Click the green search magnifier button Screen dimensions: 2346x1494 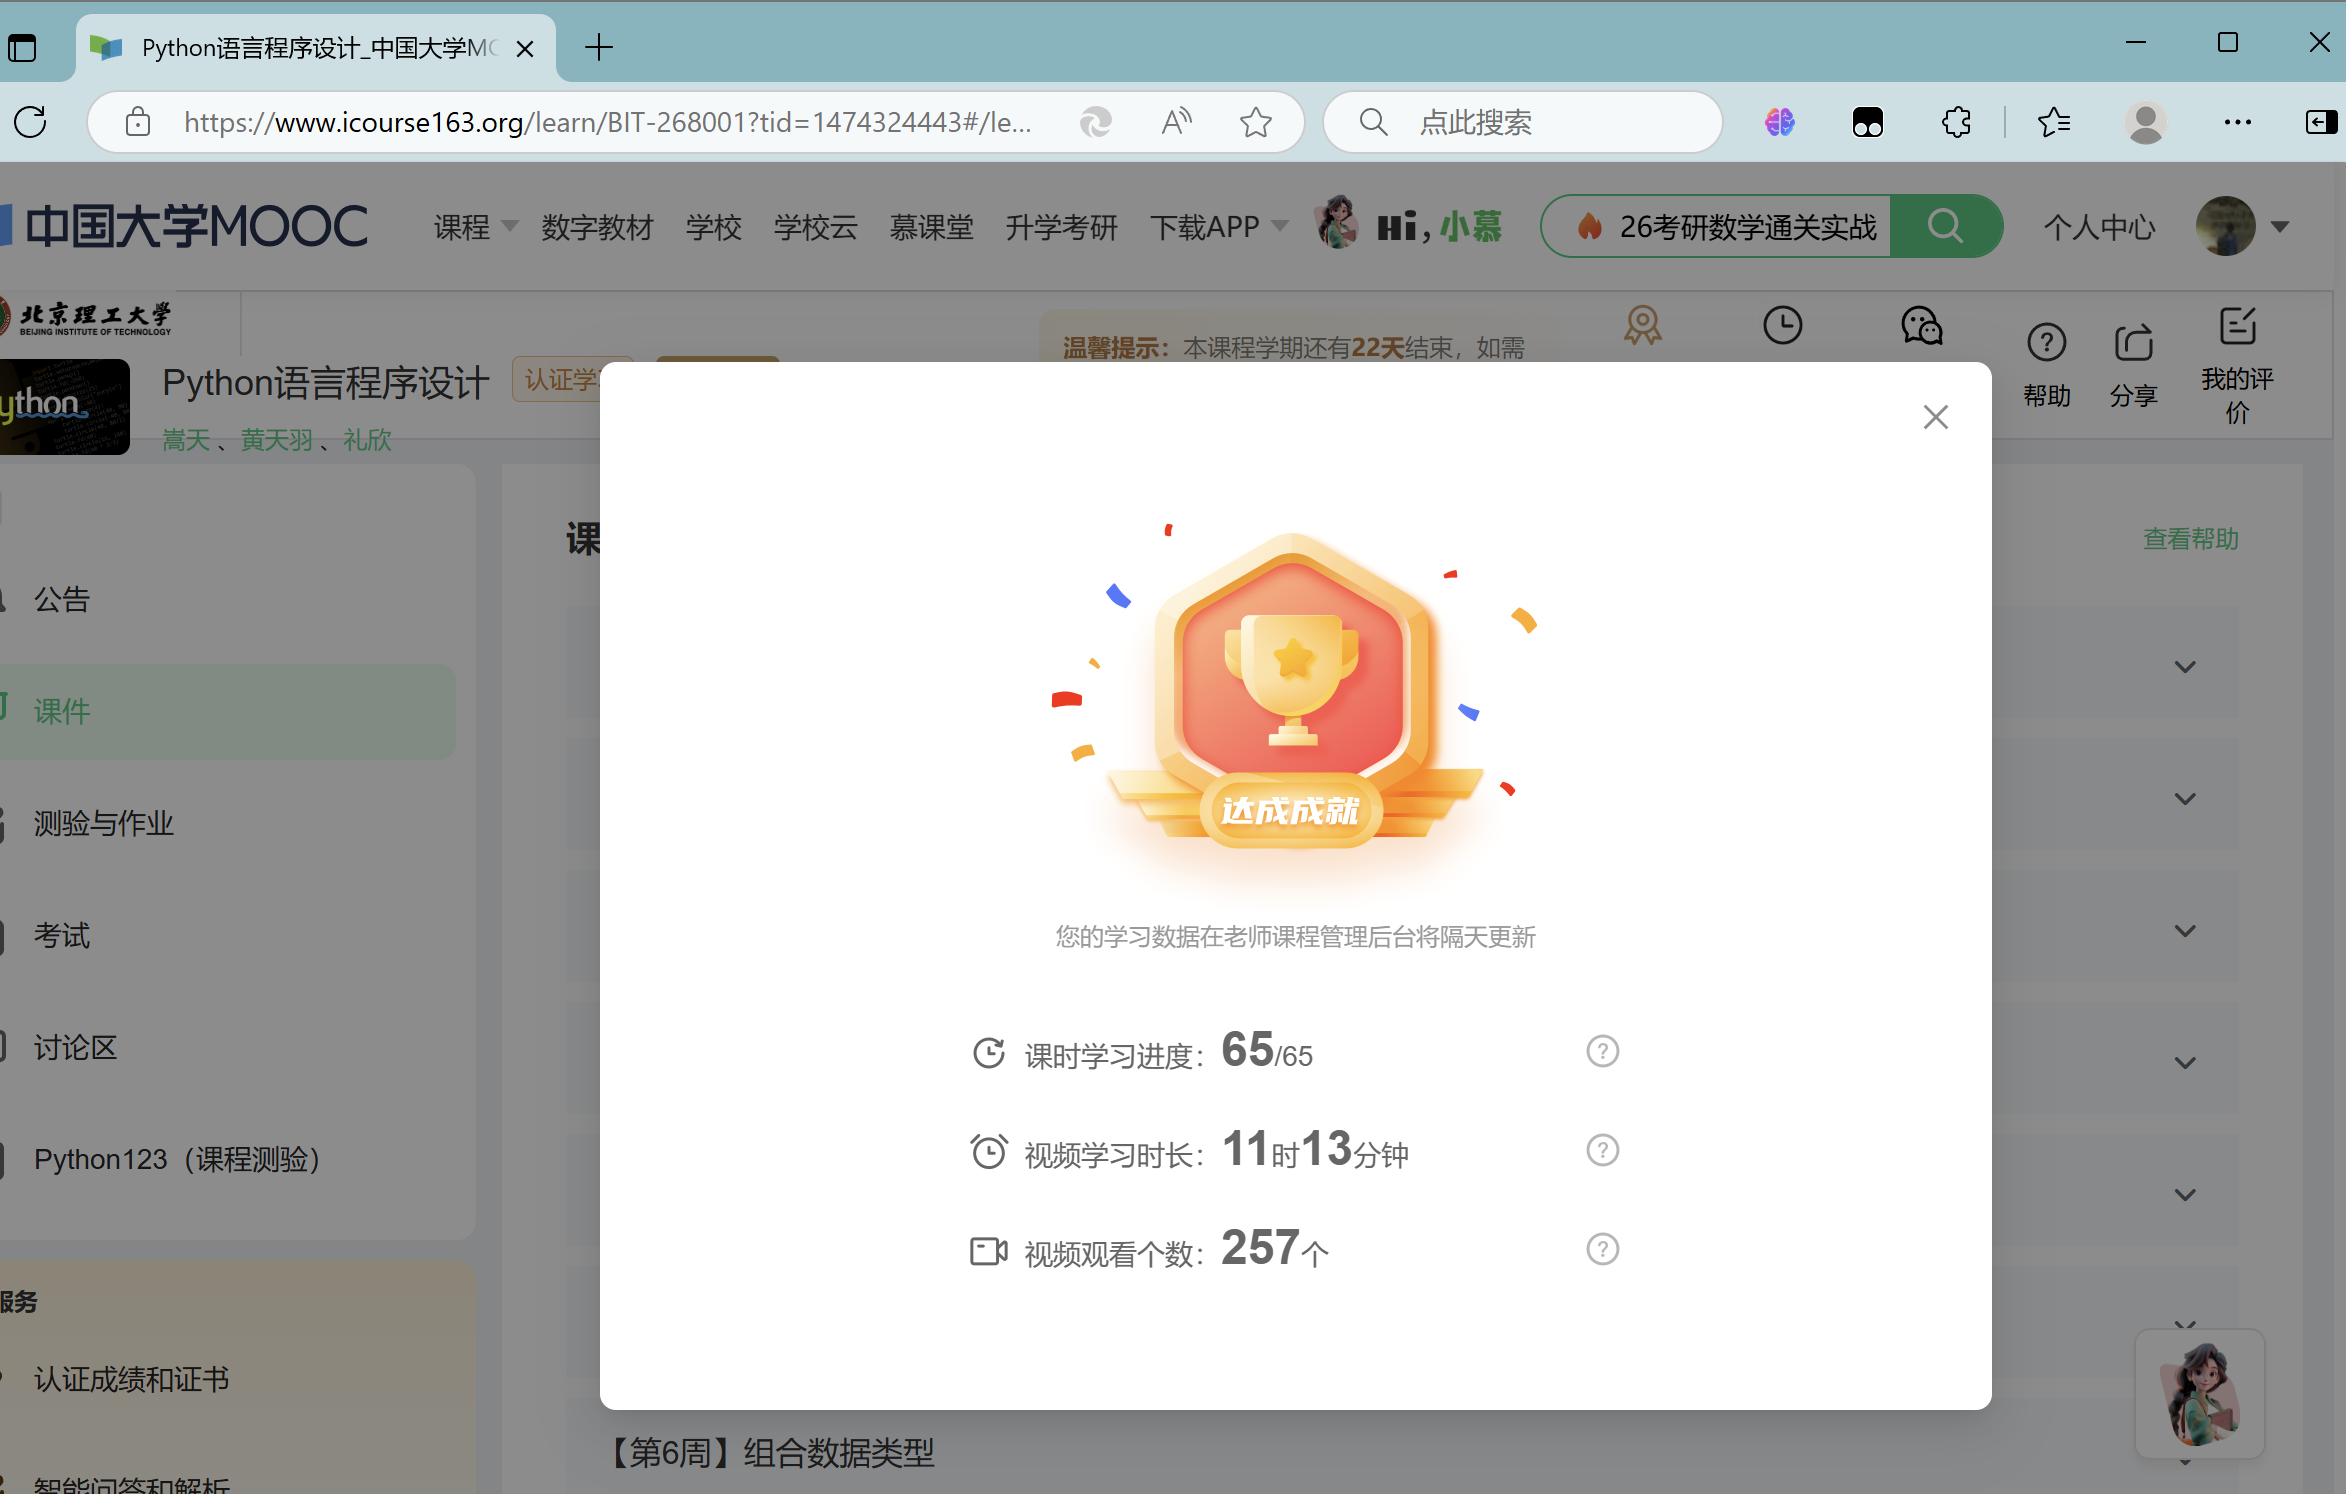[1945, 226]
